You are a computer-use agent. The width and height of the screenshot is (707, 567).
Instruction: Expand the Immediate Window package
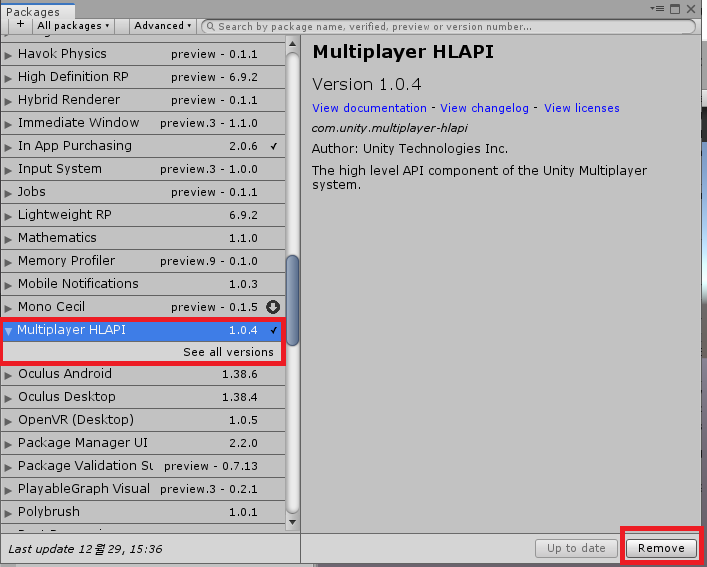[x=8, y=124]
